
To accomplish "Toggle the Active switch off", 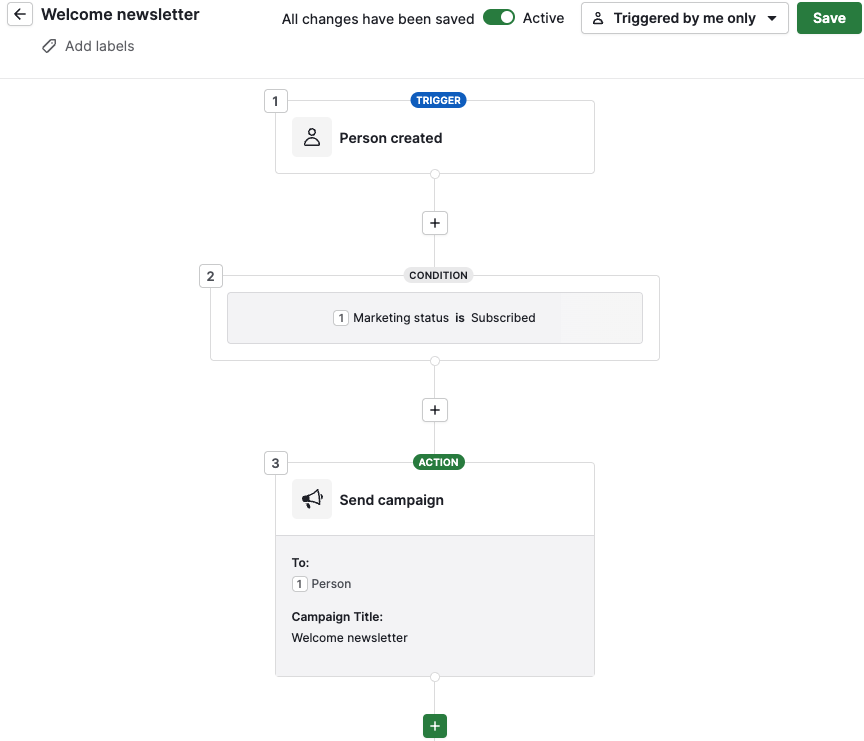I will click(x=499, y=17).
